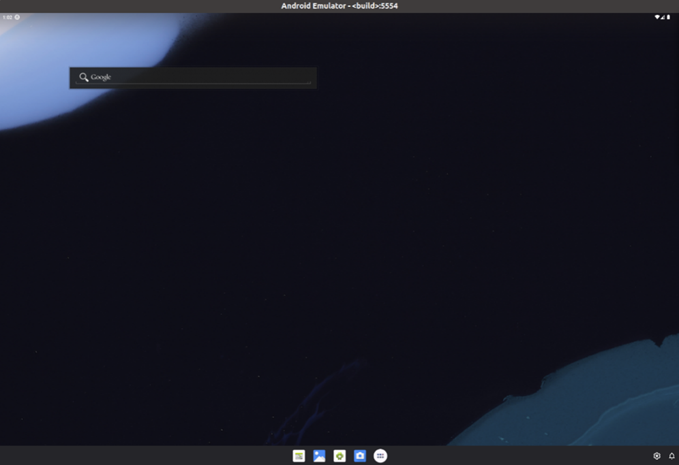The width and height of the screenshot is (679, 465).
Task: Click empty wallpaper in the screen center
Action: [x=339, y=240]
